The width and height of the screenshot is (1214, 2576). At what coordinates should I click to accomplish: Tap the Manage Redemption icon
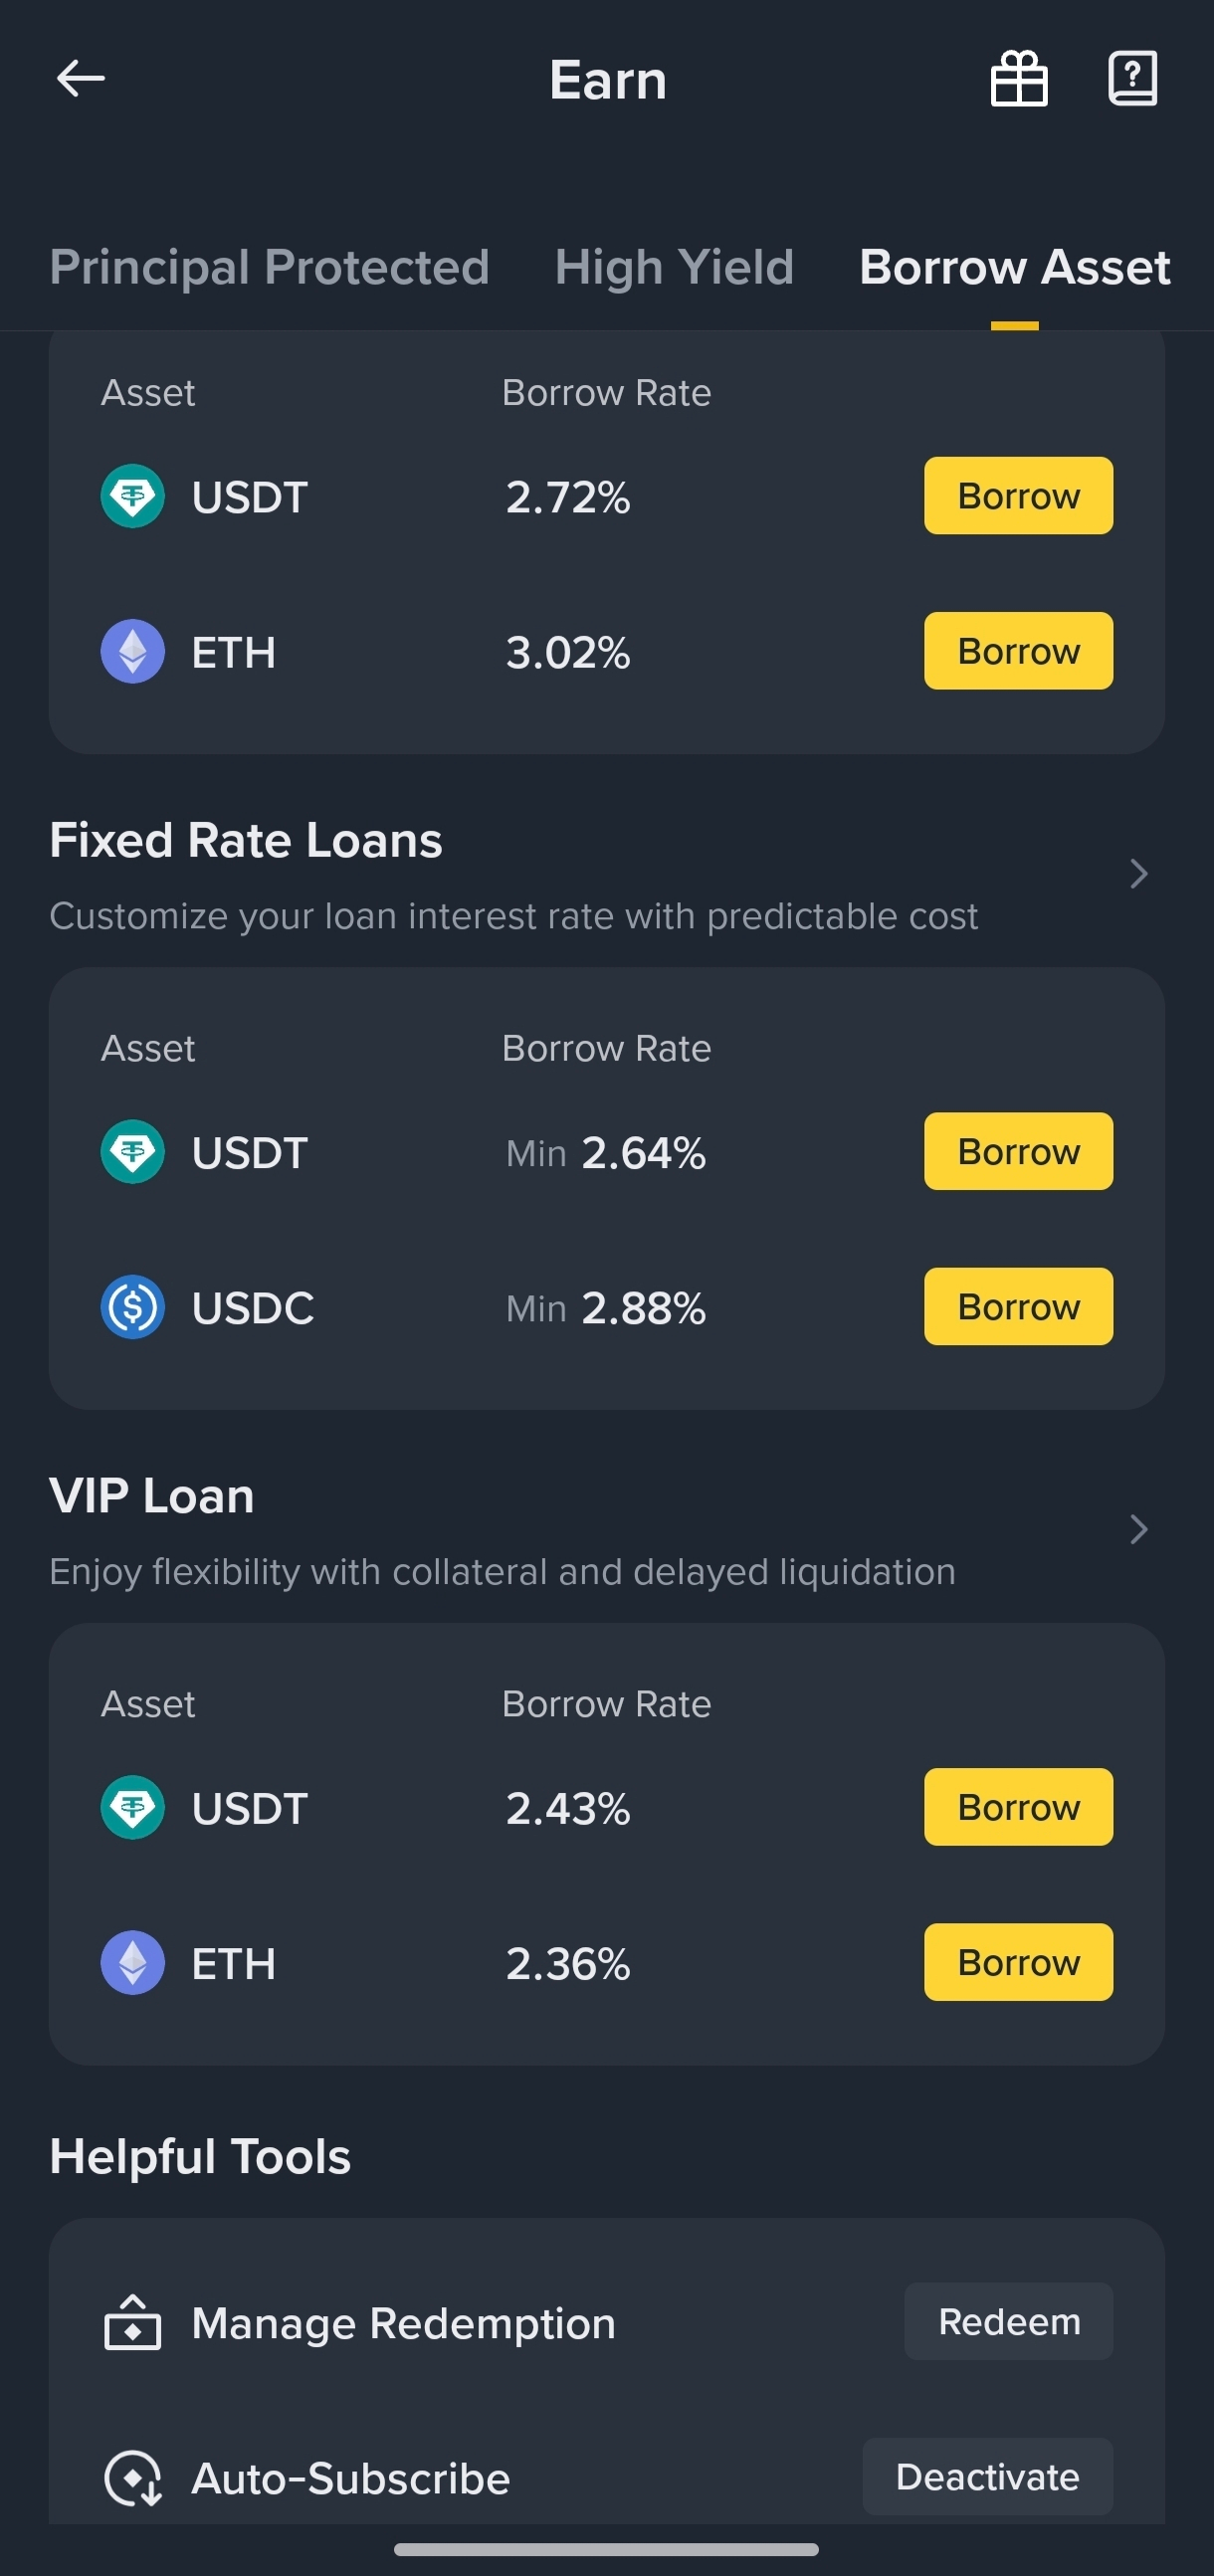pos(133,2322)
